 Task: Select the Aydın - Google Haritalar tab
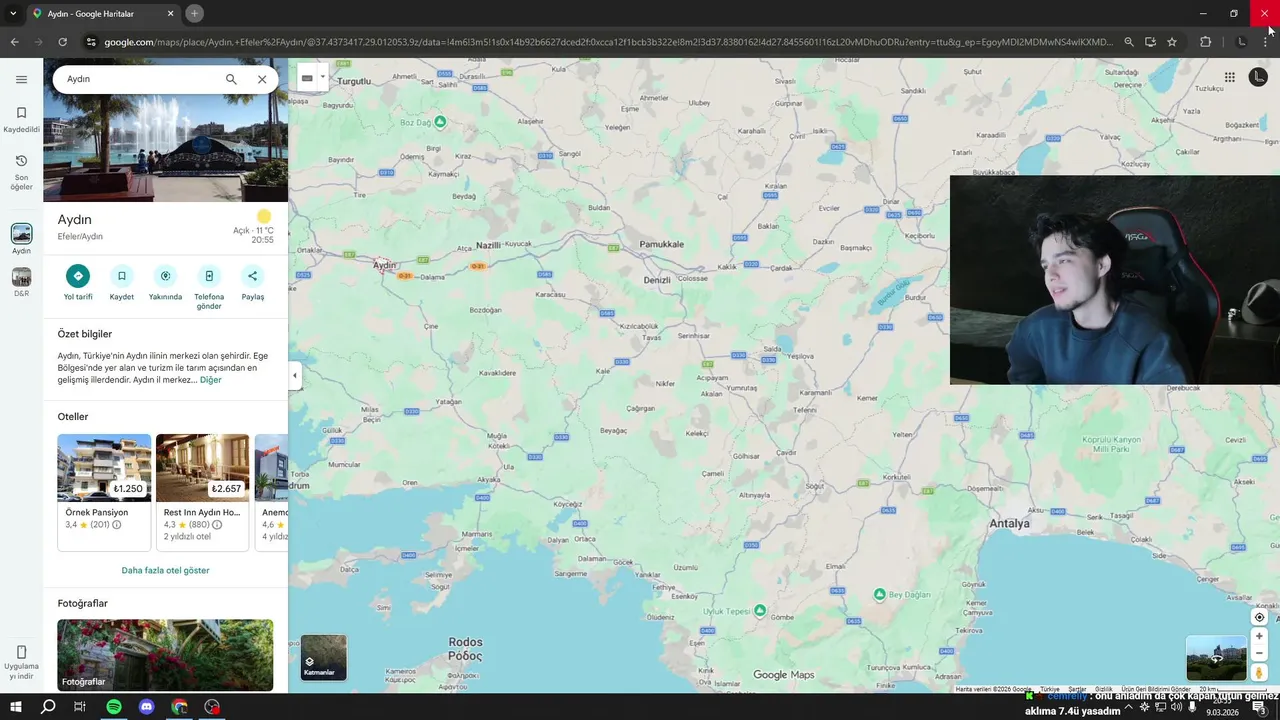(x=102, y=13)
